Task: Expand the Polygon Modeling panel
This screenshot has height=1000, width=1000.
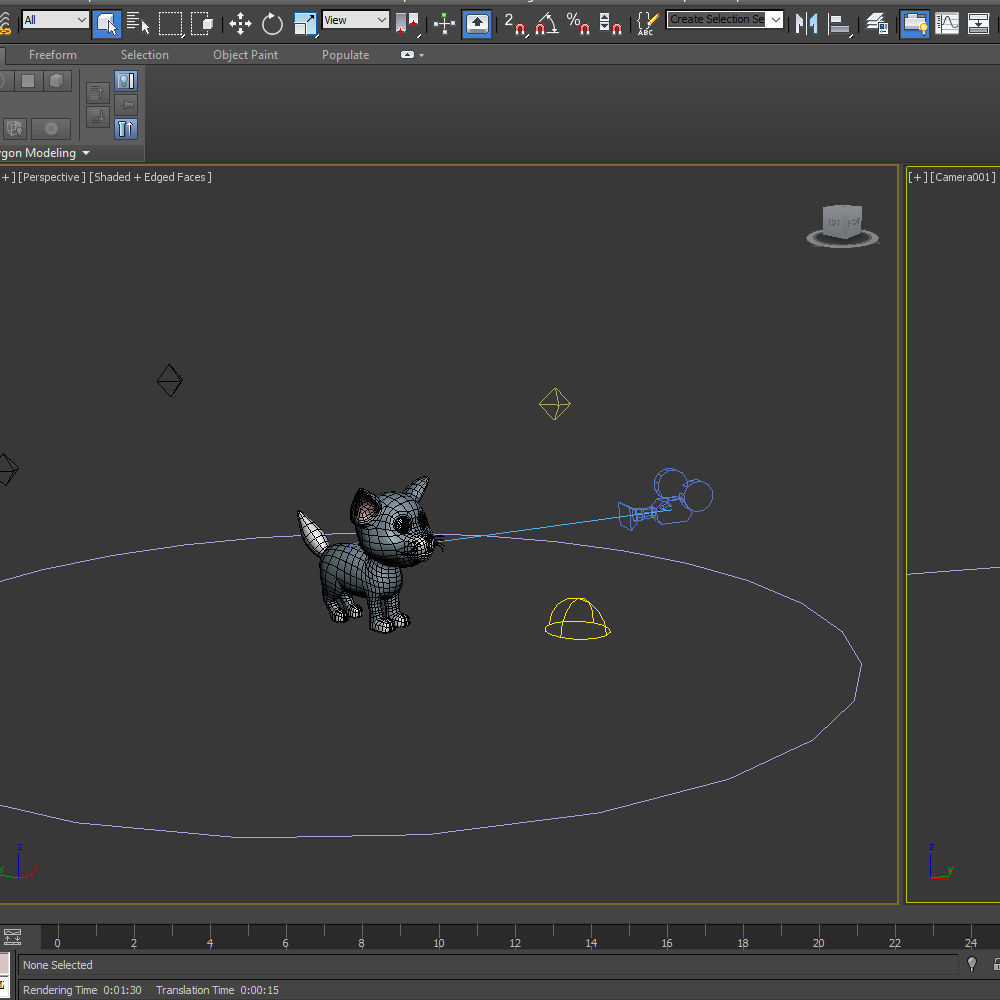Action: pos(85,153)
